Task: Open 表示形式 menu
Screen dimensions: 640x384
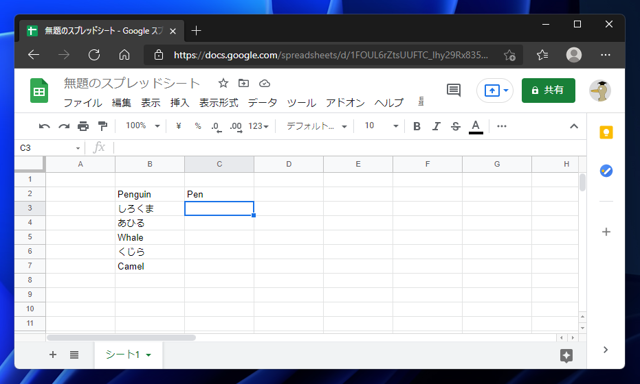Action: coord(219,103)
